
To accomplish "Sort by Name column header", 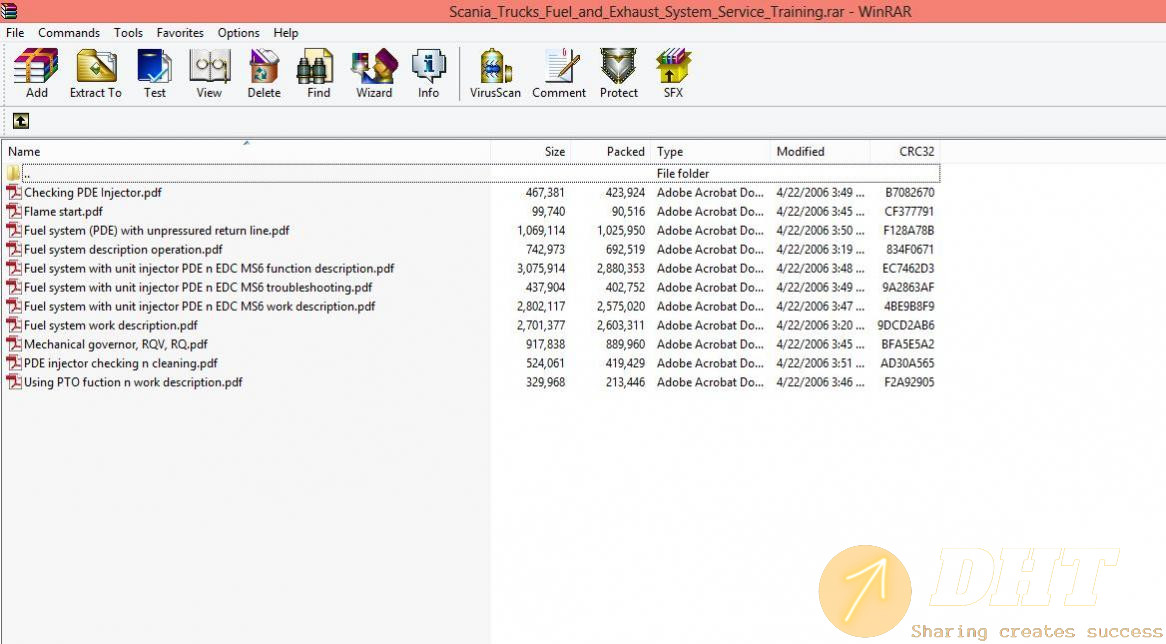I will click(245, 152).
